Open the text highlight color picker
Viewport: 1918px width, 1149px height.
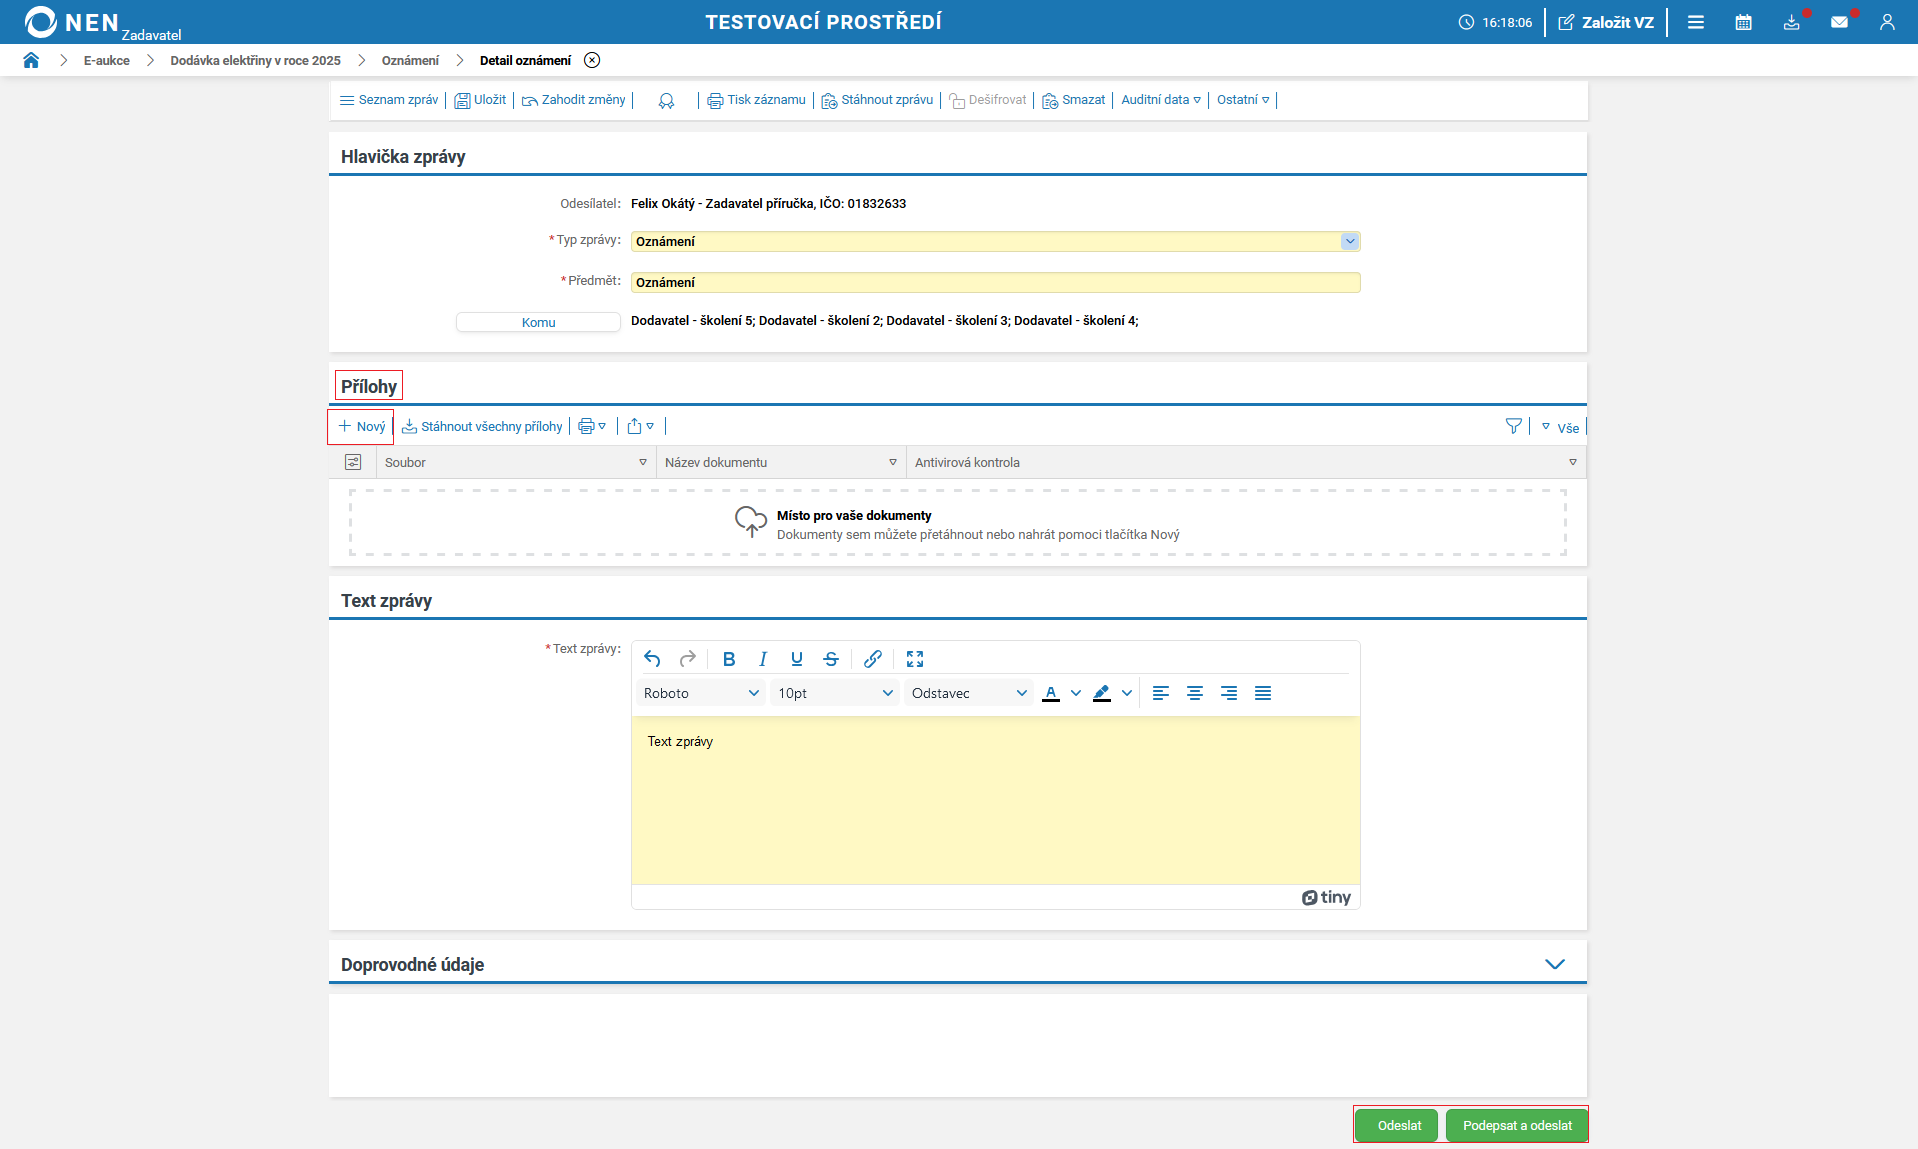[x=1127, y=693]
